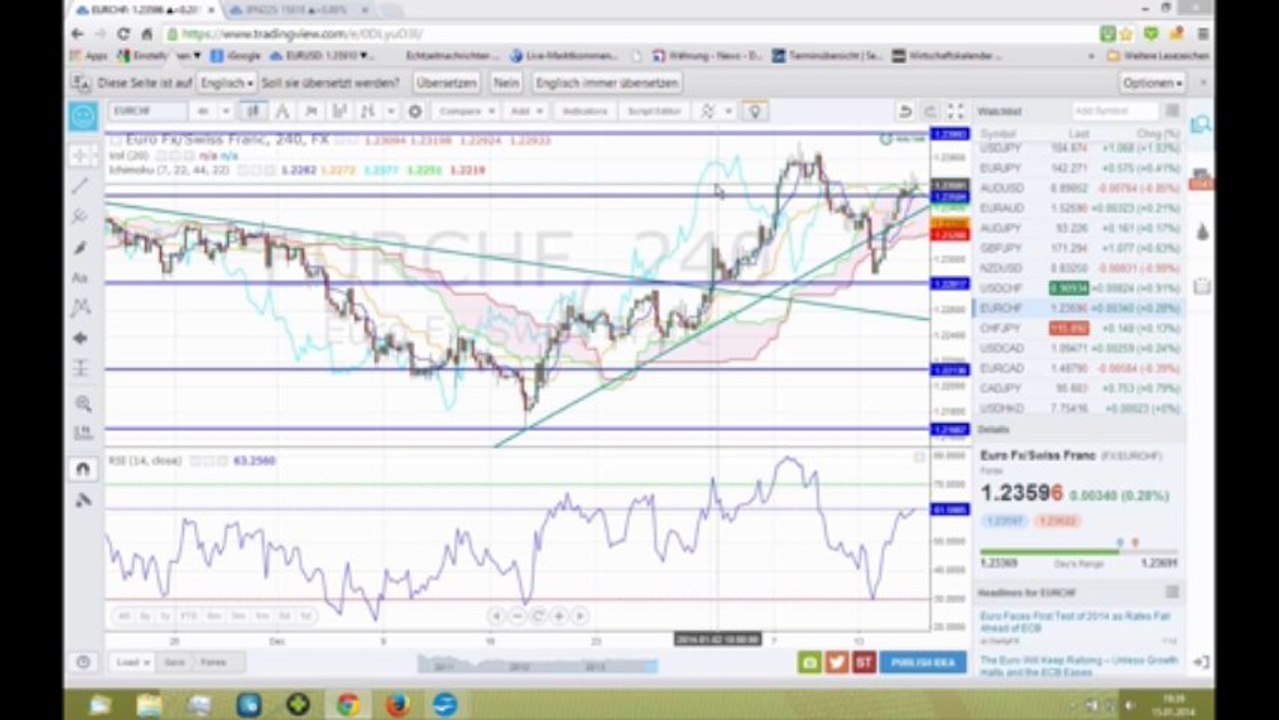Click PUBLISH IDEA button
1279x720 pixels.
click(x=922, y=662)
